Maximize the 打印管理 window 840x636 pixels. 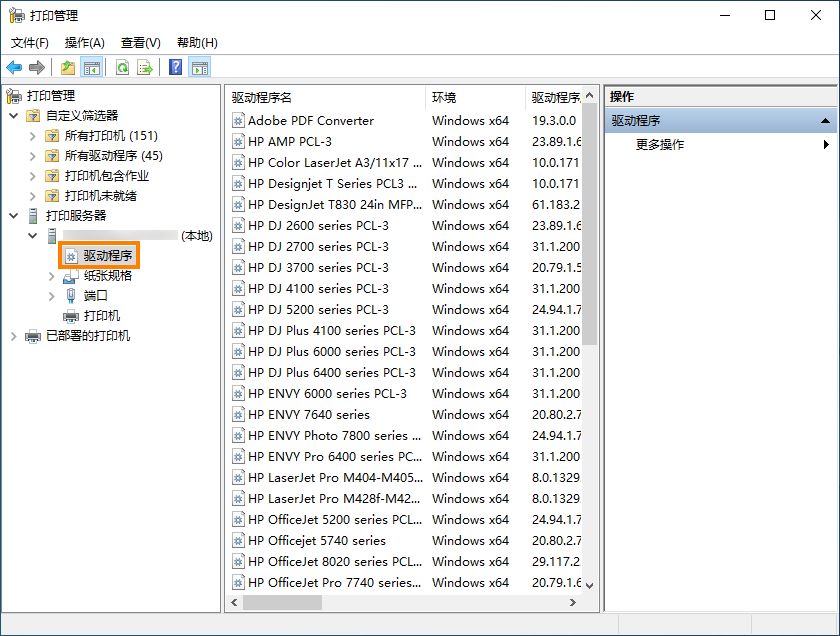pyautogui.click(x=770, y=15)
